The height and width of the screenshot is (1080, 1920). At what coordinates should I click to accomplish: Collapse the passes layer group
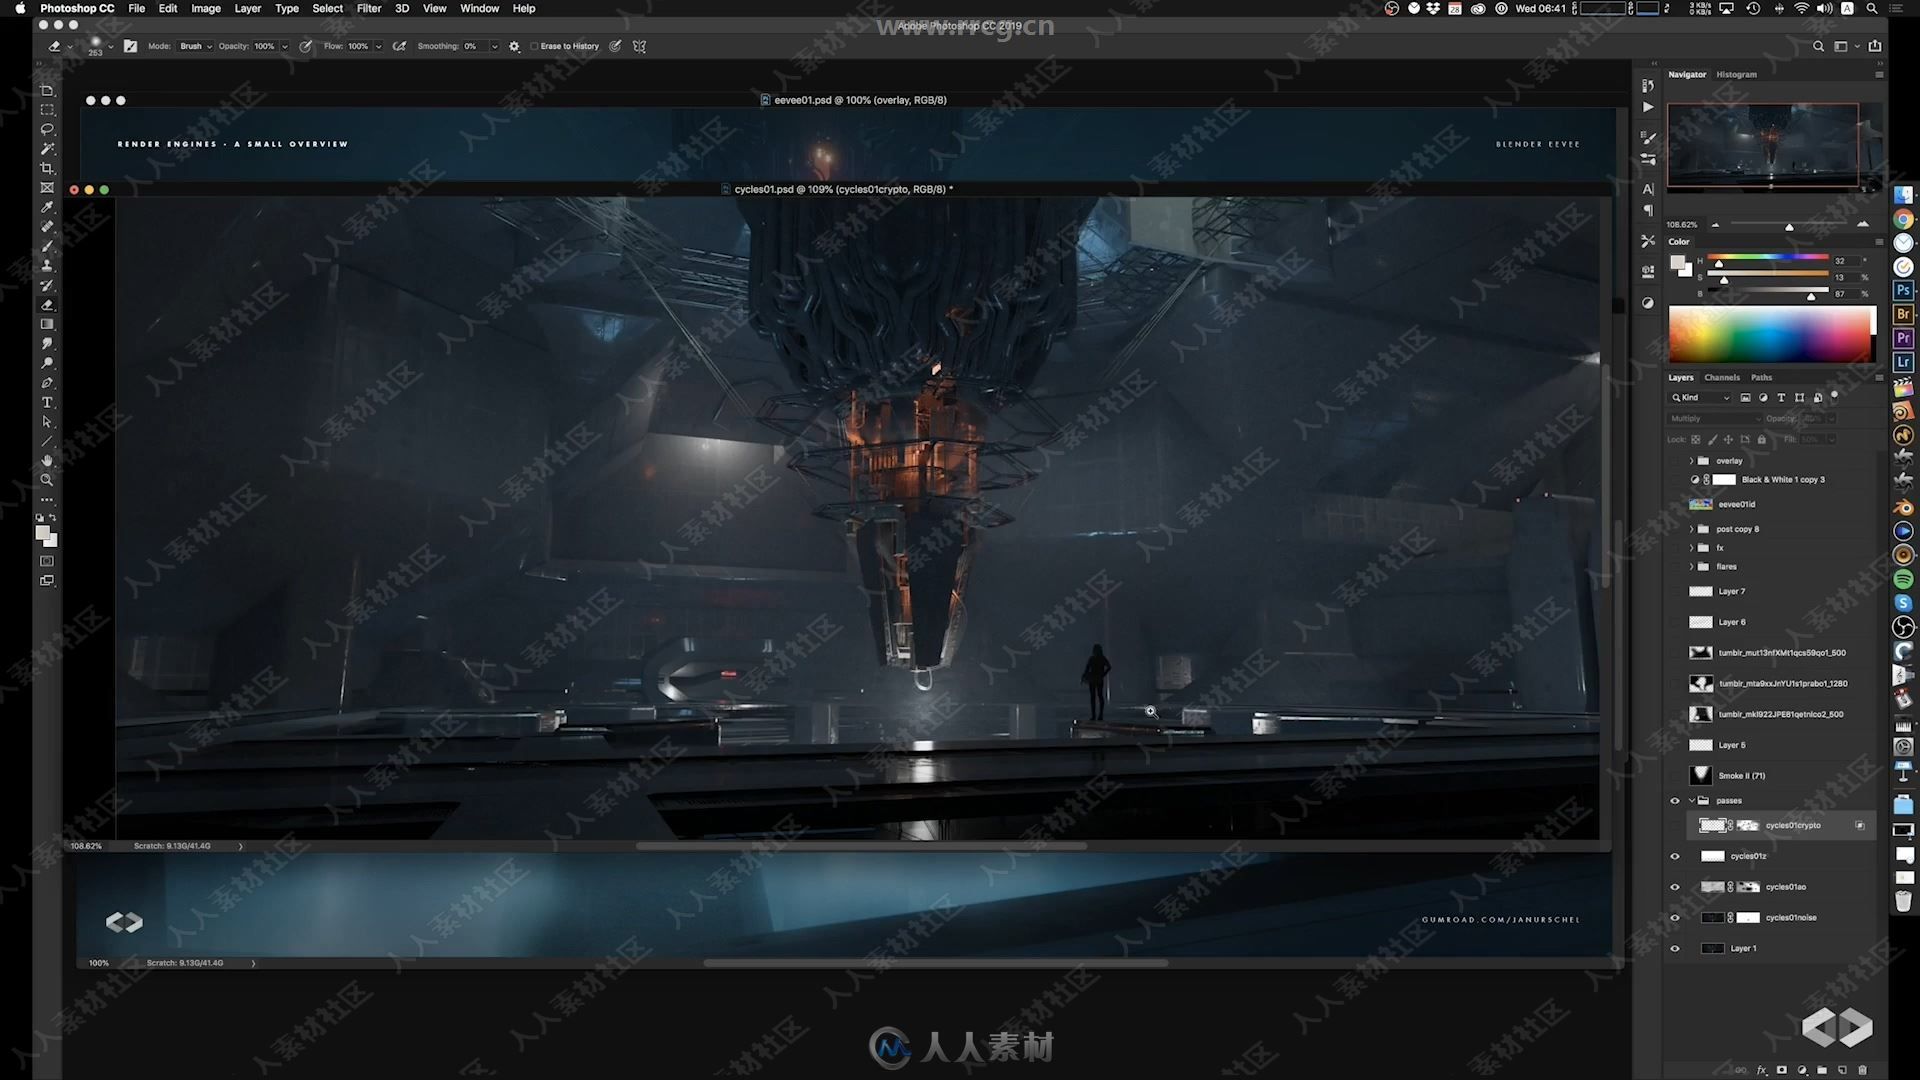(x=1692, y=800)
